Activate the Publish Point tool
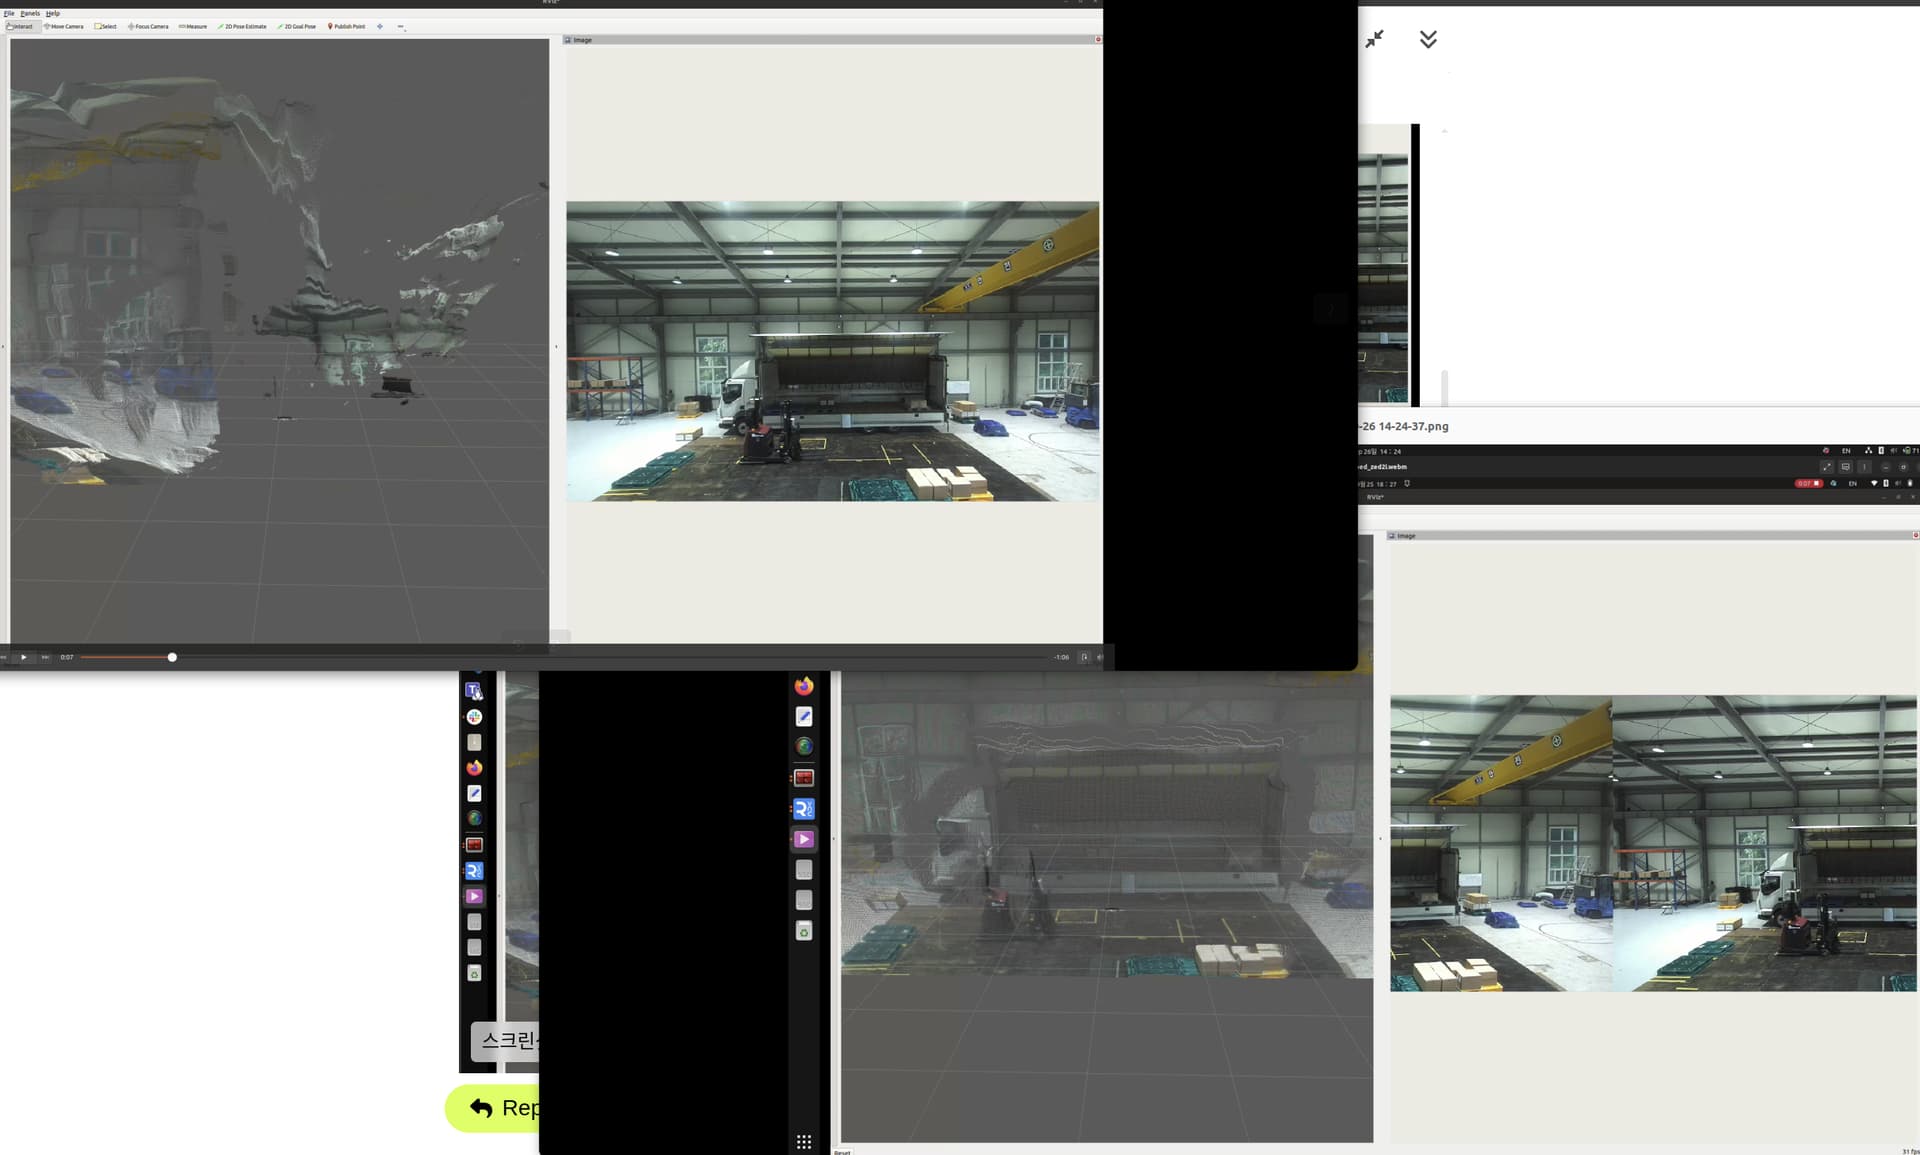The image size is (1920, 1155). (x=347, y=27)
